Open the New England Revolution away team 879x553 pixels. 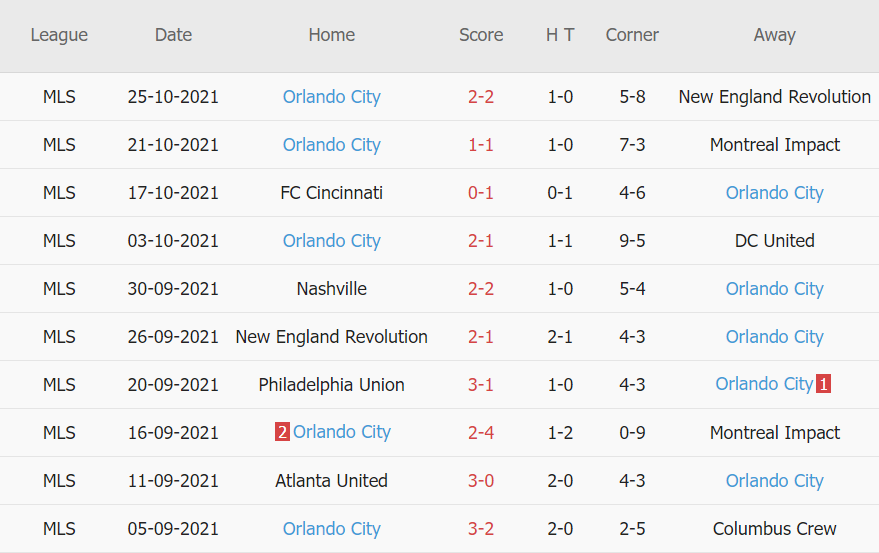pyautogui.click(x=774, y=97)
